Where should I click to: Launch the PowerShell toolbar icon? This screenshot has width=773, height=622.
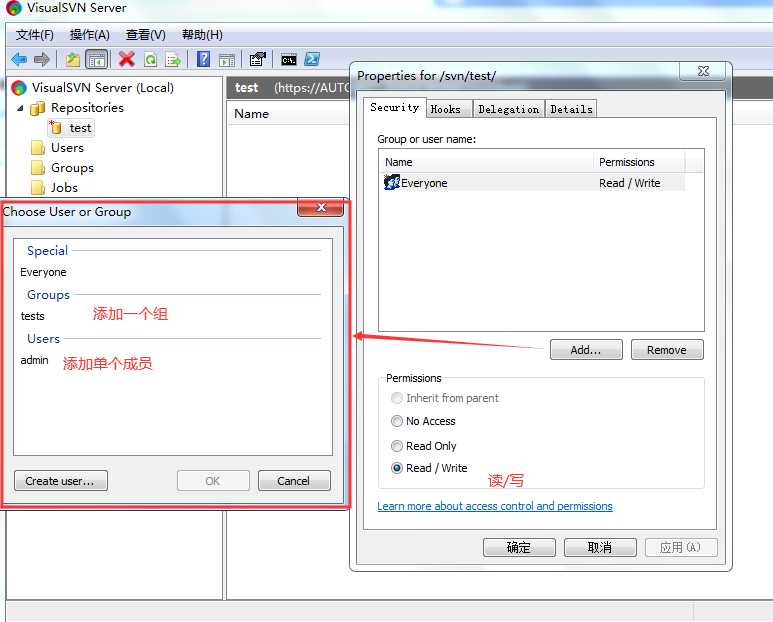(312, 60)
